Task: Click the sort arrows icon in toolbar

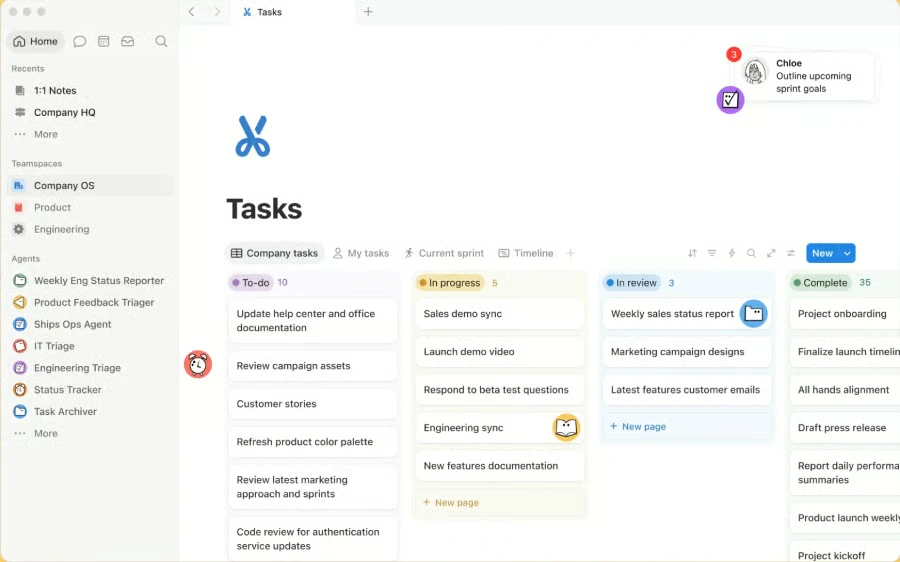Action: (x=692, y=253)
